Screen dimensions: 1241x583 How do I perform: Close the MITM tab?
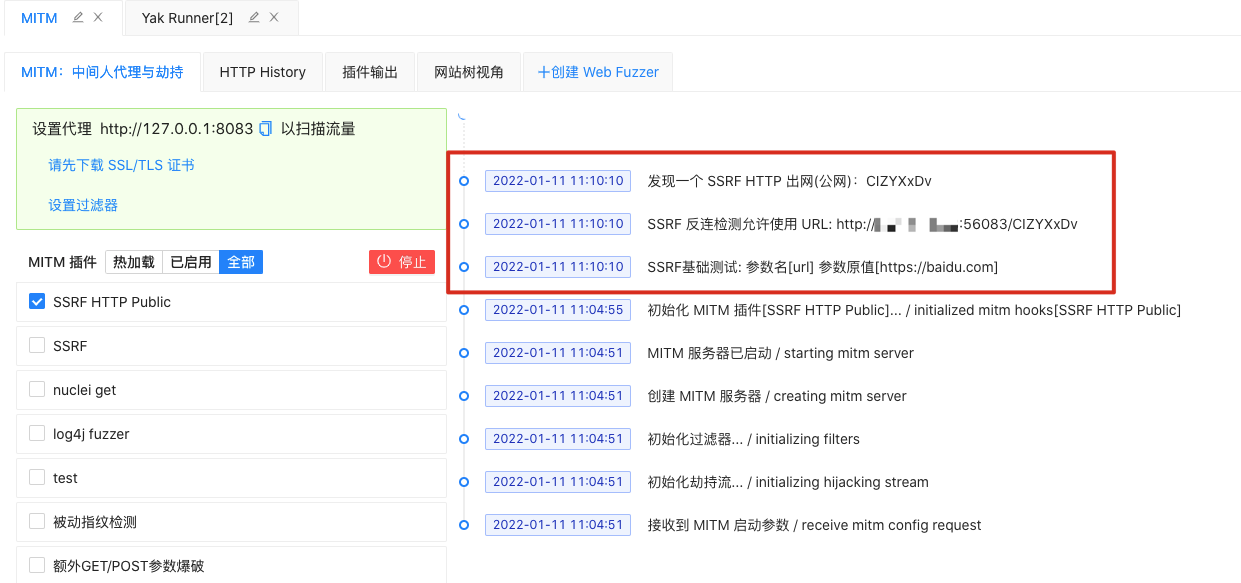point(98,18)
